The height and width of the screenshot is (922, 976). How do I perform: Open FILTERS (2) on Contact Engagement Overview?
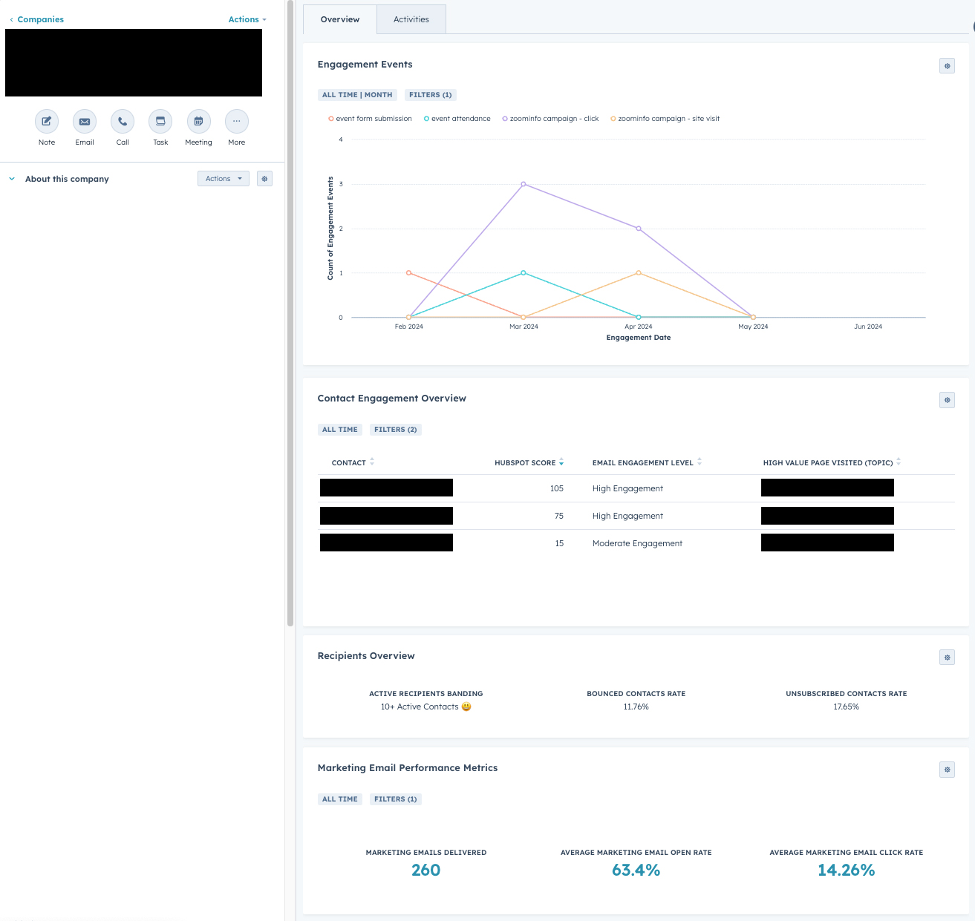[395, 430]
